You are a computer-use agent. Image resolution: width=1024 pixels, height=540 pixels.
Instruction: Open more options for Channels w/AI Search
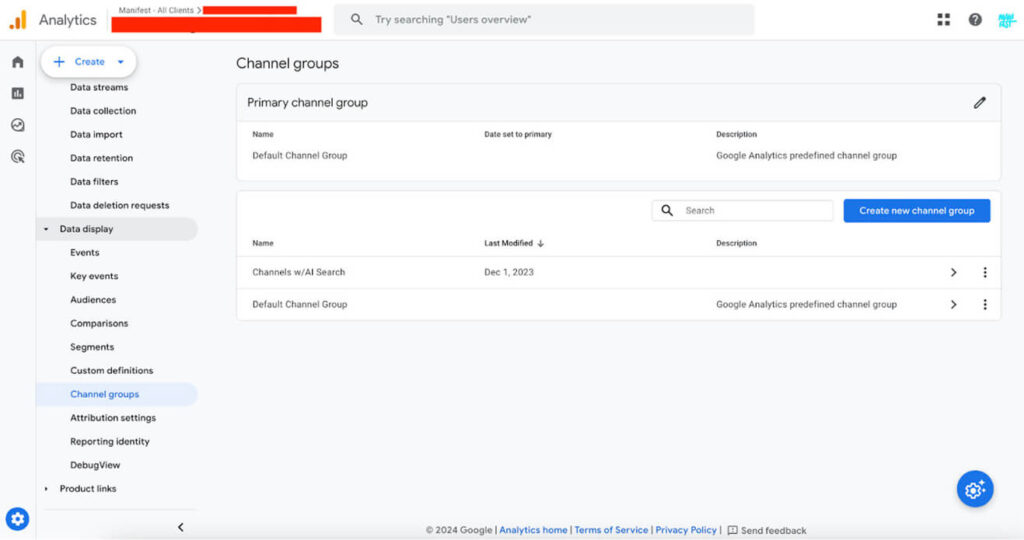tap(985, 272)
